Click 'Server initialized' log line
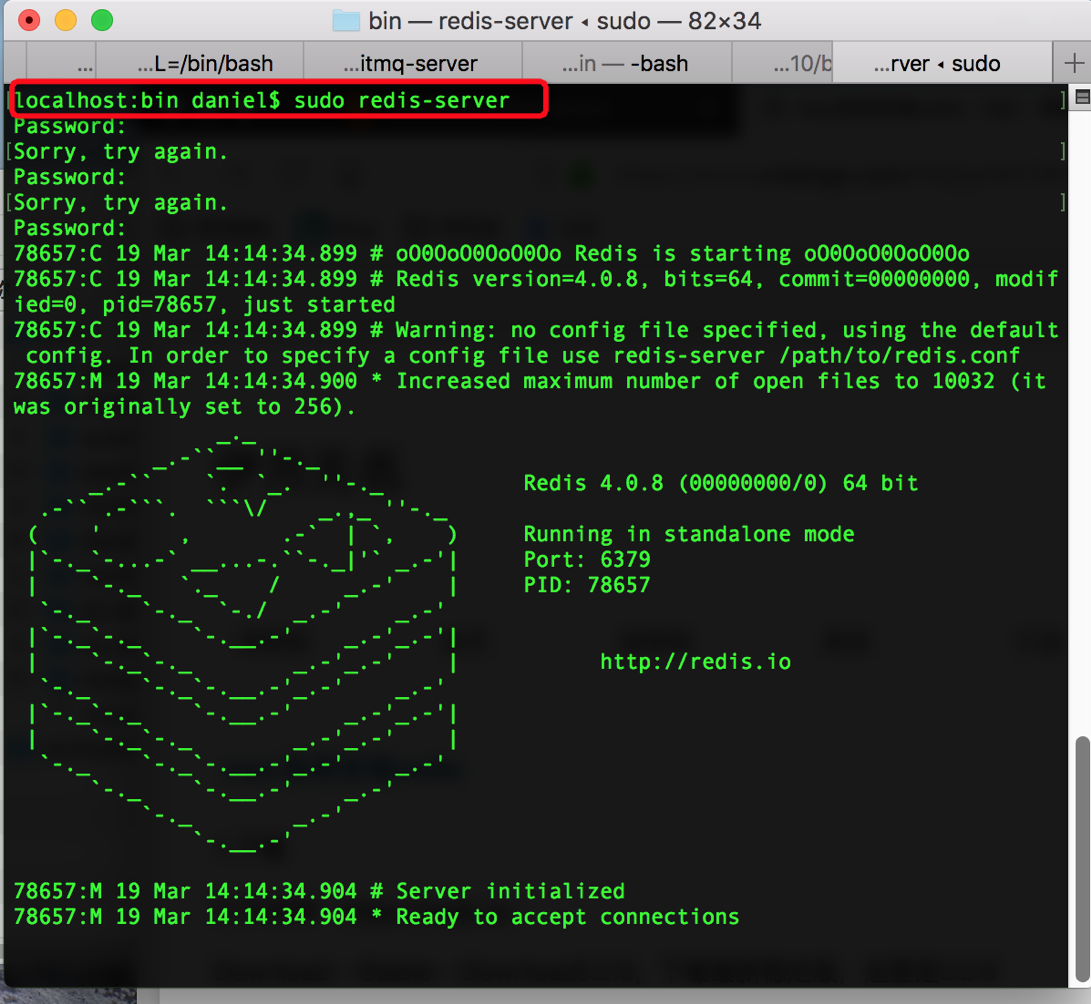1091x1004 pixels. tap(510, 891)
